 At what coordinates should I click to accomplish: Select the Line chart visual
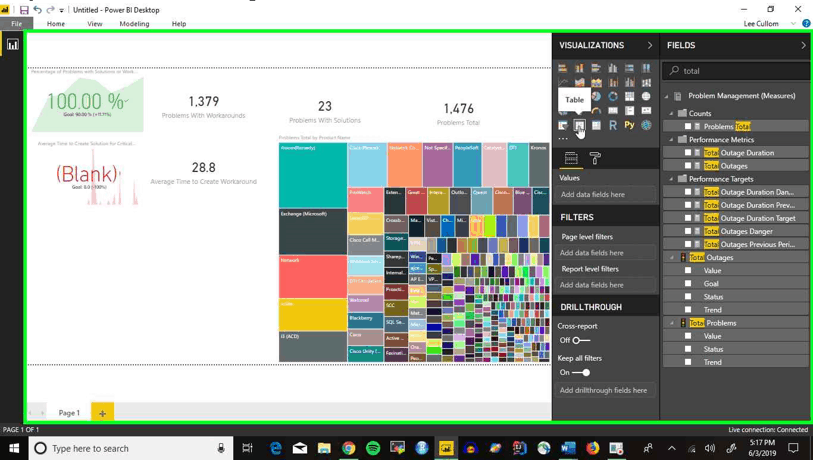562,82
